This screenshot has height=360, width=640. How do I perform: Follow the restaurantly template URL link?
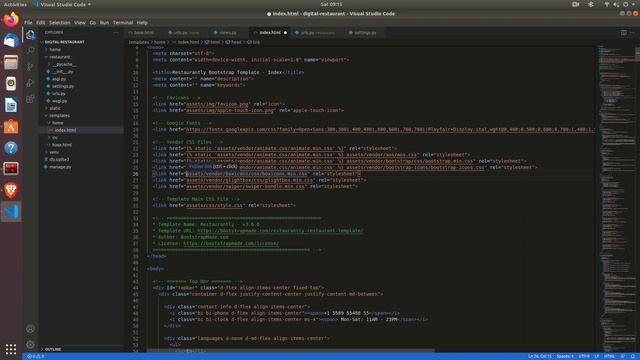(280, 231)
